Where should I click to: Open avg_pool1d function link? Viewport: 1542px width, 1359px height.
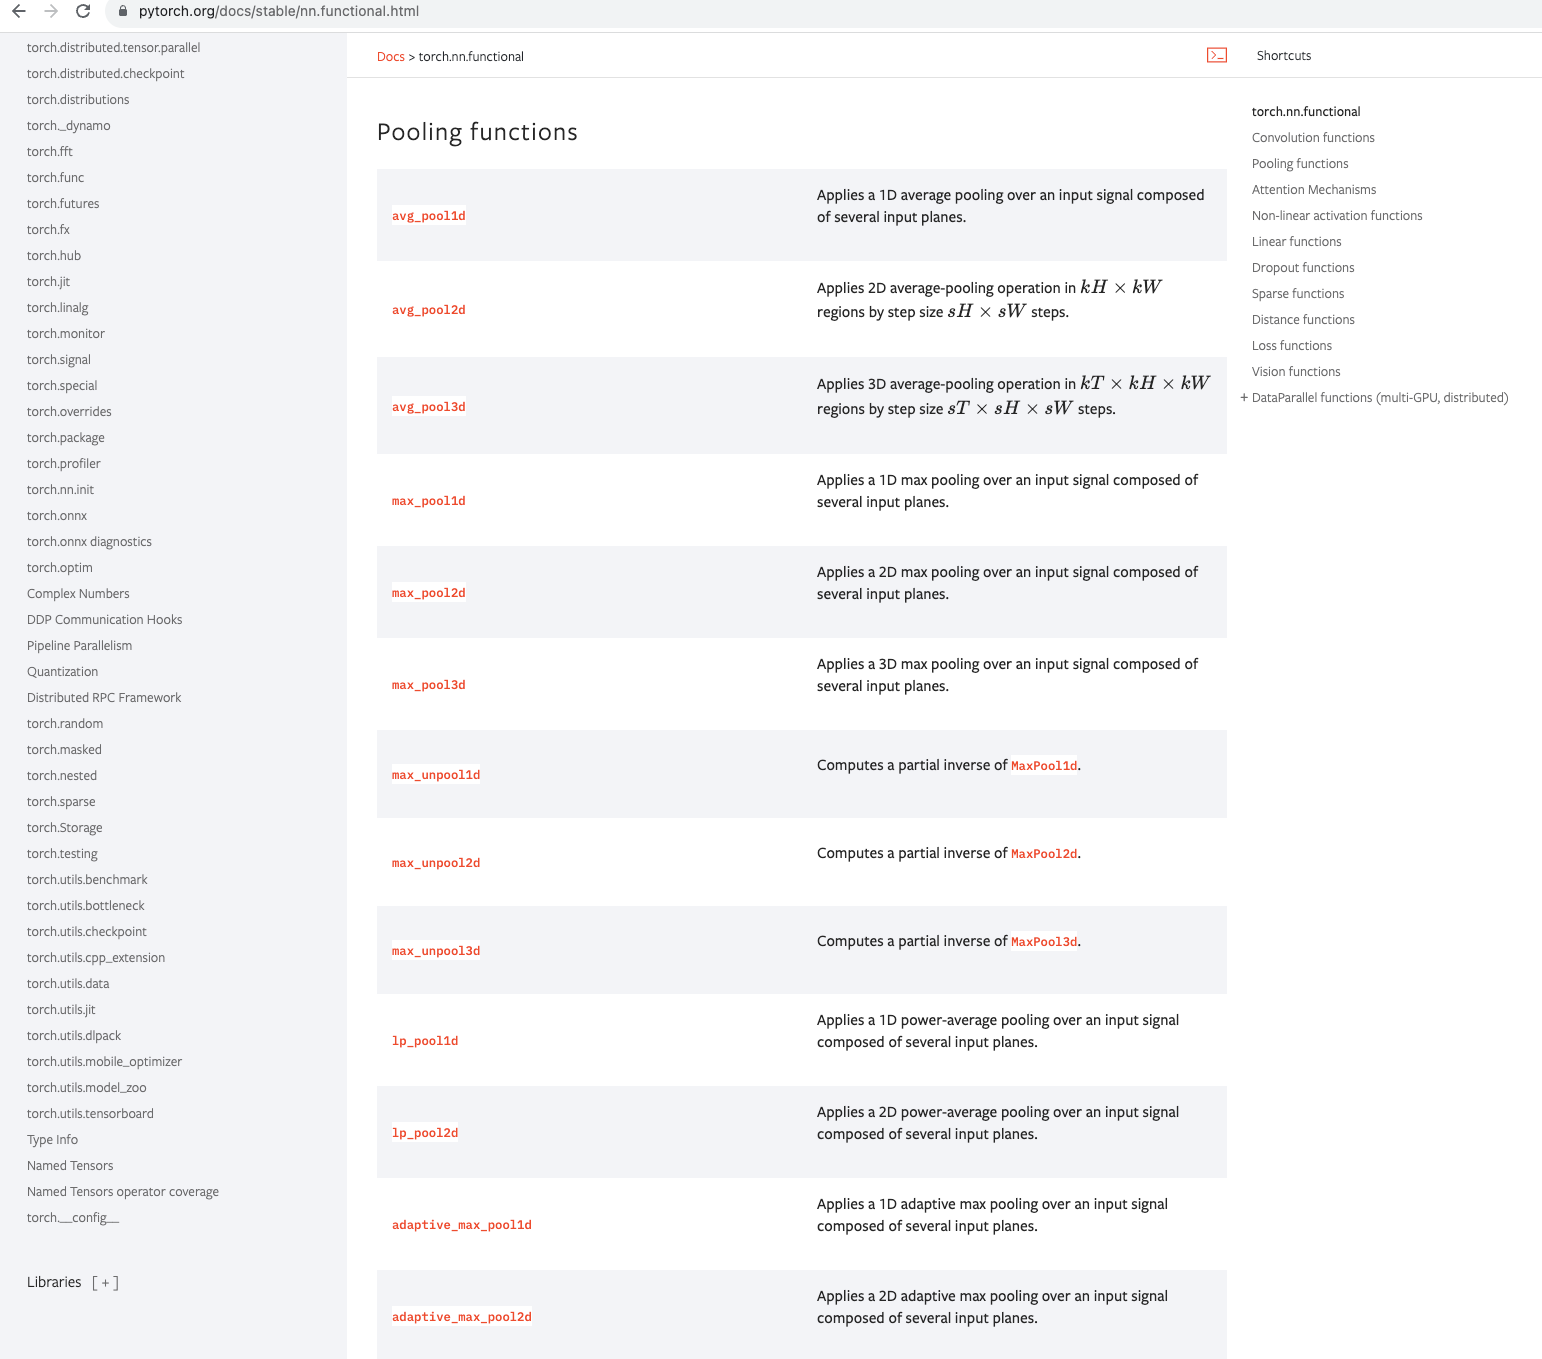[428, 216]
